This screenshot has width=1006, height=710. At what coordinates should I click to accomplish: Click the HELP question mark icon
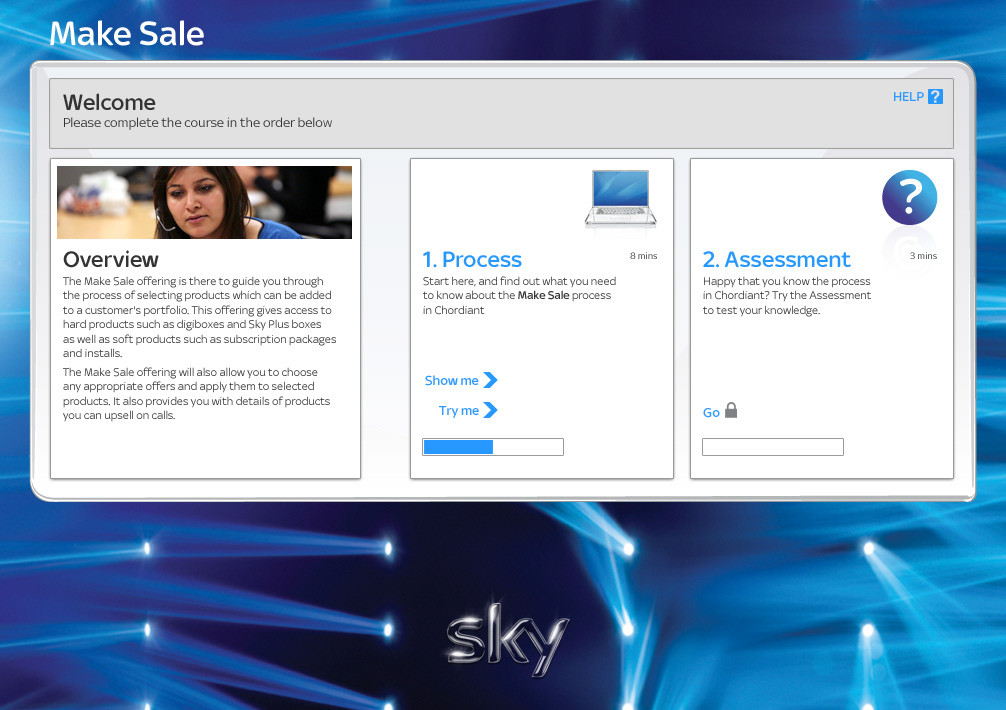click(935, 96)
